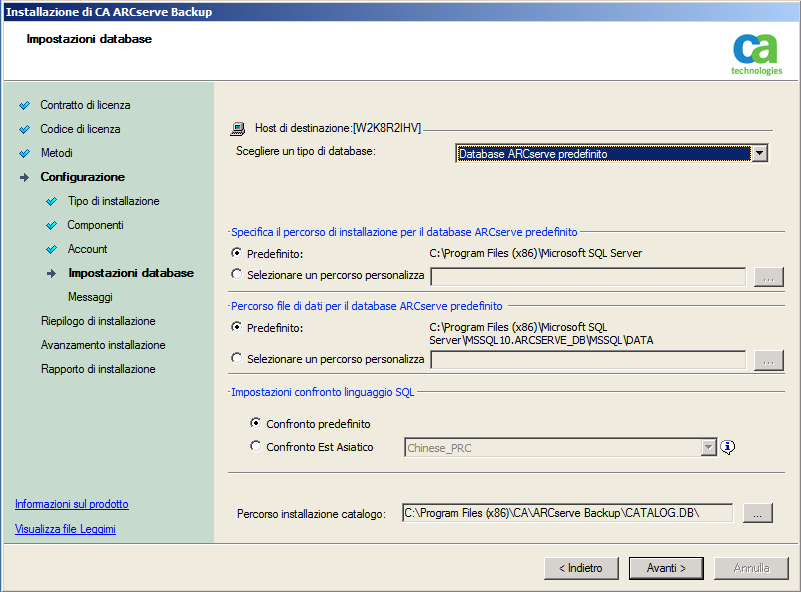The image size is (801, 592).
Task: Go to Messaggi step in sidebar
Action: click(90, 297)
